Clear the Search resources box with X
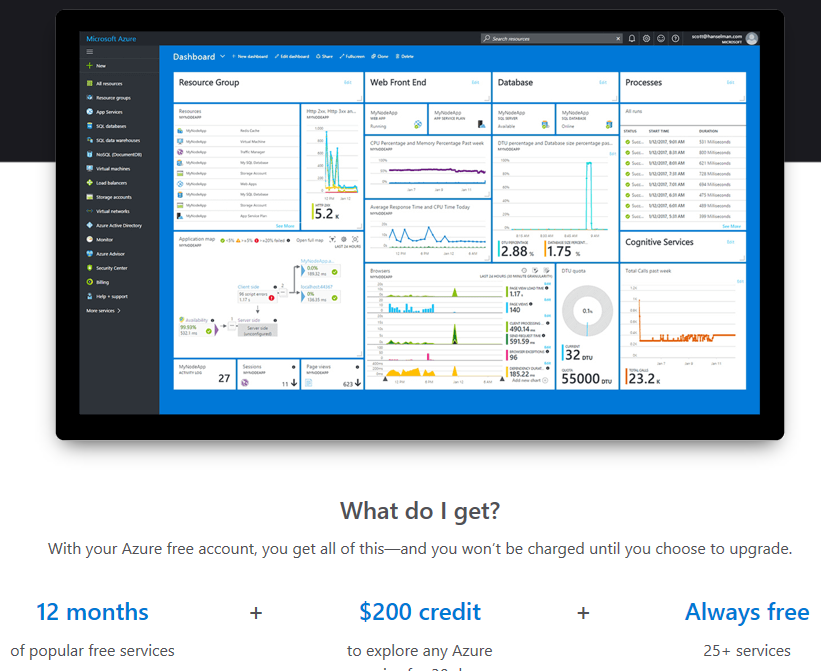 [x=618, y=38]
